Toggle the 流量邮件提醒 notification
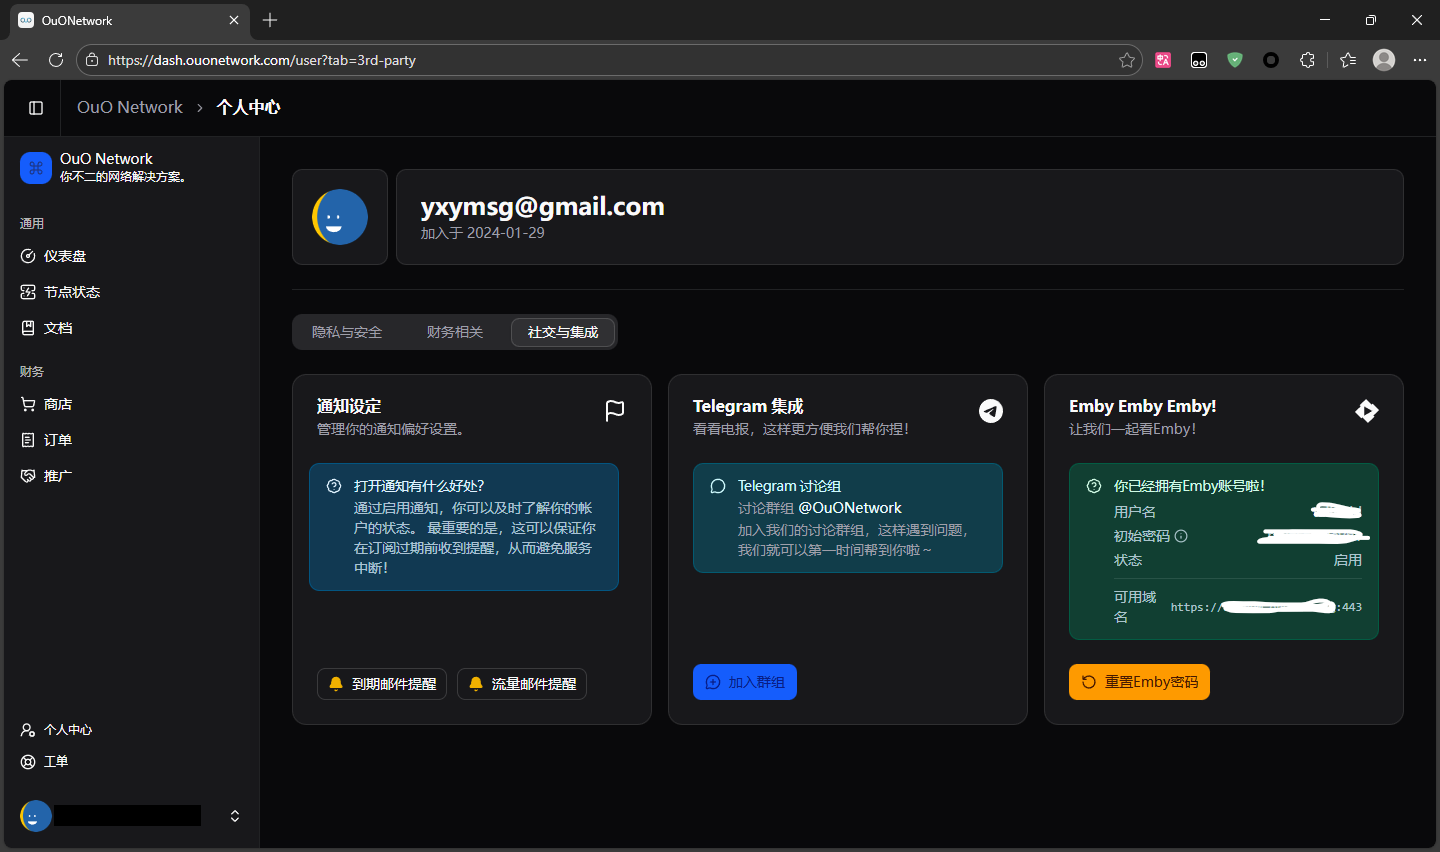1440x852 pixels. click(522, 684)
